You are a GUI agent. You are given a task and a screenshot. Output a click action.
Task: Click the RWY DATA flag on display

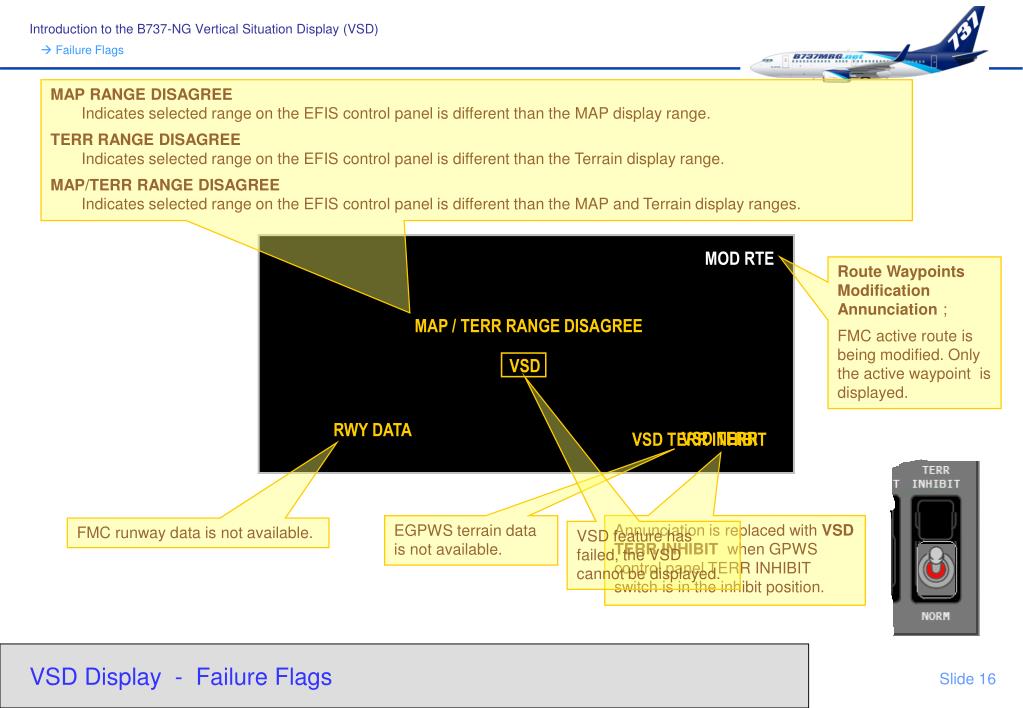[x=373, y=430]
